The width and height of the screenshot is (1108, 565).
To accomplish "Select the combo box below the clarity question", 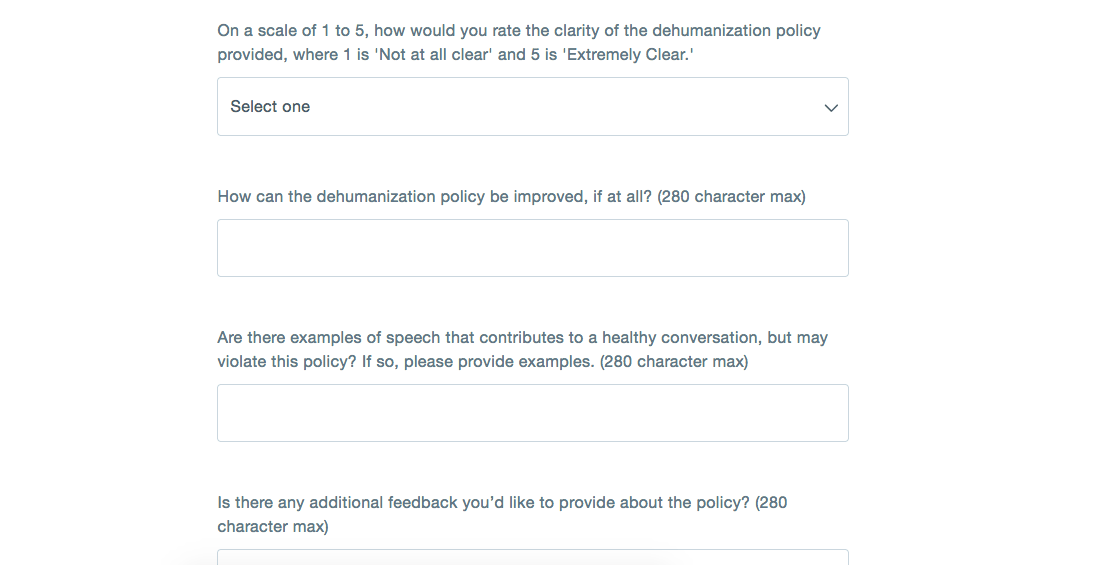I will (x=533, y=107).
